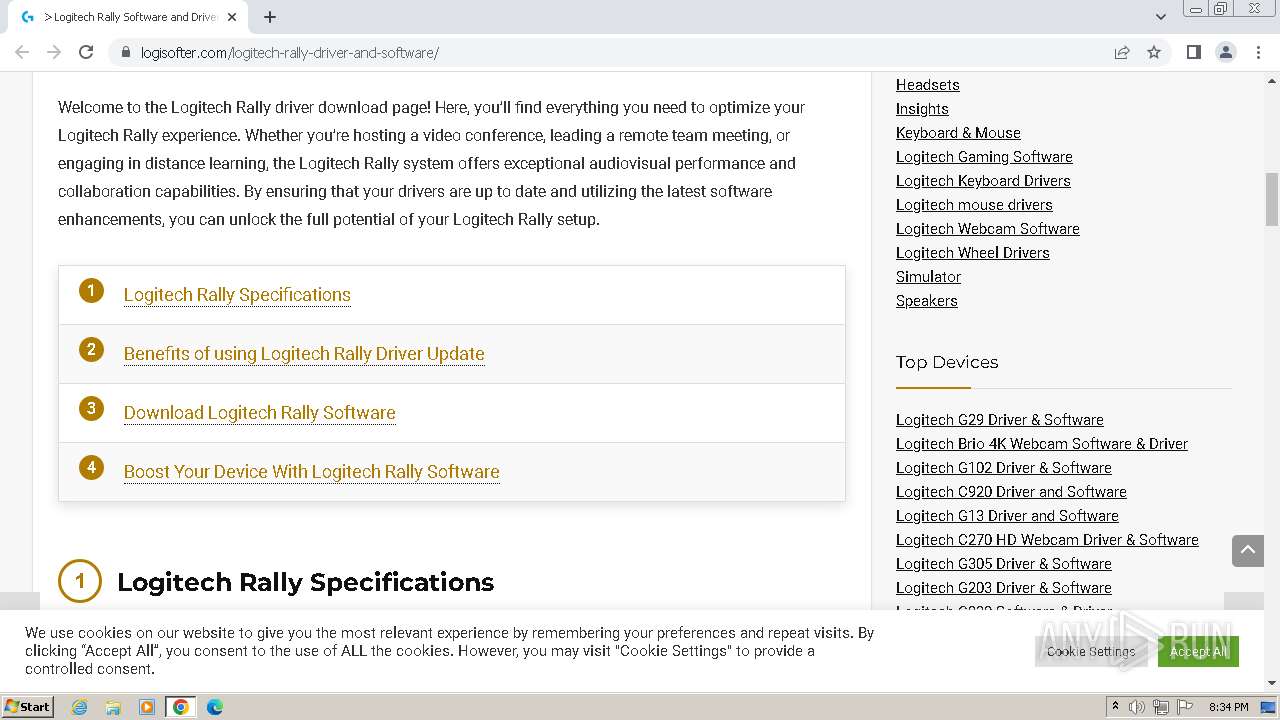This screenshot has height=720, width=1280.
Task: Open Boost Your Device With Logitech Rally Software
Action: [x=312, y=472]
